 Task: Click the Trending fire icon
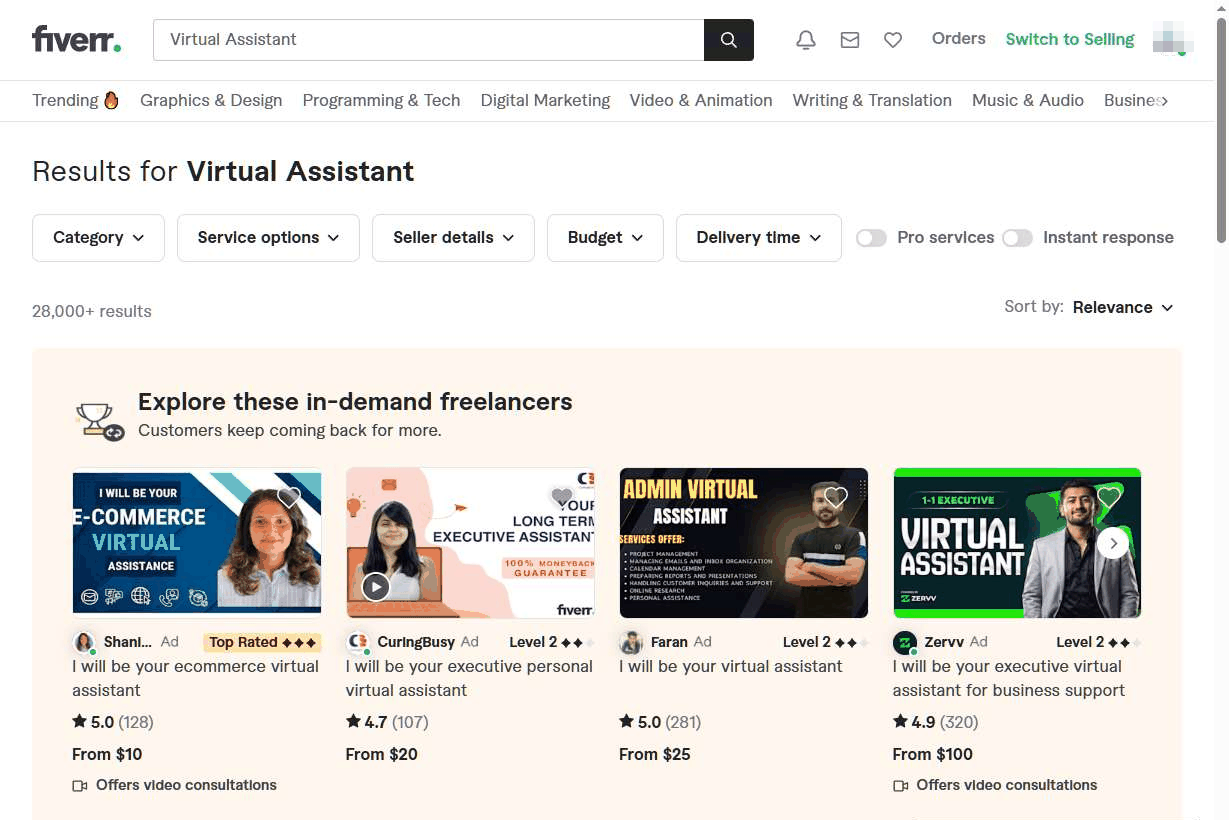(111, 100)
